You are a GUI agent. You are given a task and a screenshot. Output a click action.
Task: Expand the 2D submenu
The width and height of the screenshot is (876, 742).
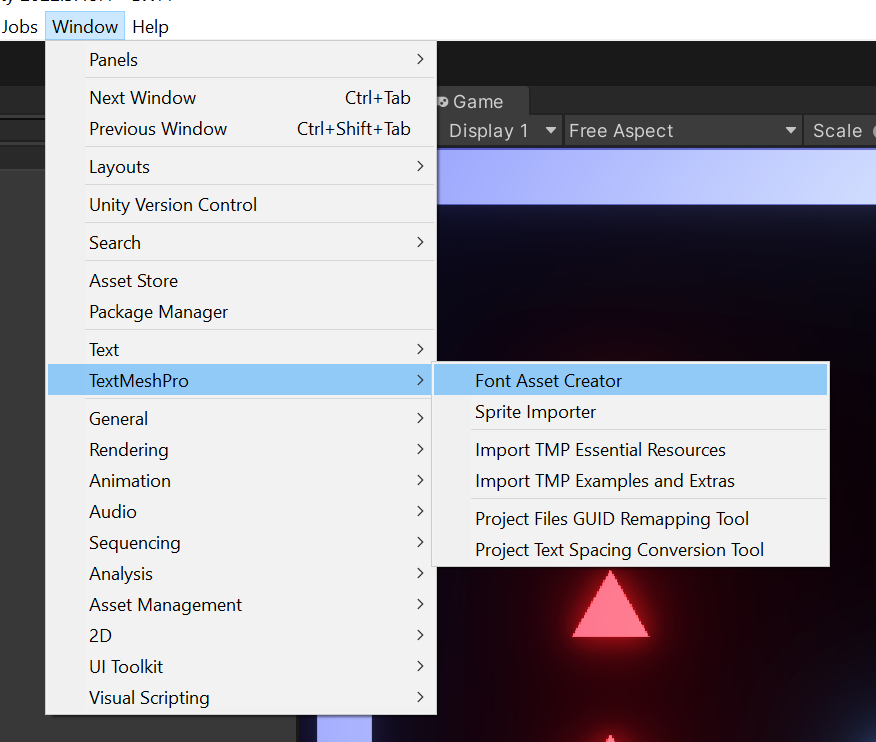(x=240, y=636)
